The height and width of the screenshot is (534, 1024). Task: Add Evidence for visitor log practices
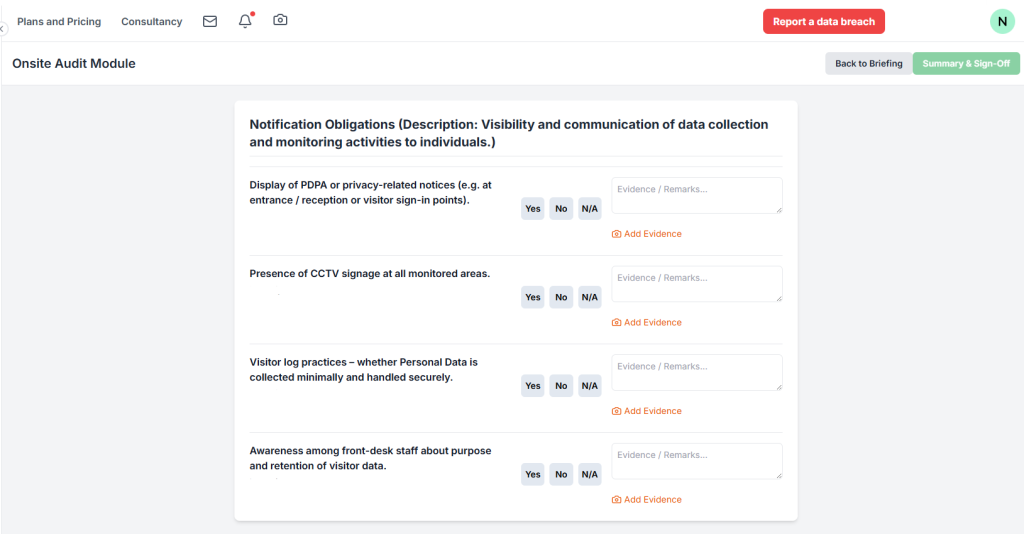(646, 411)
